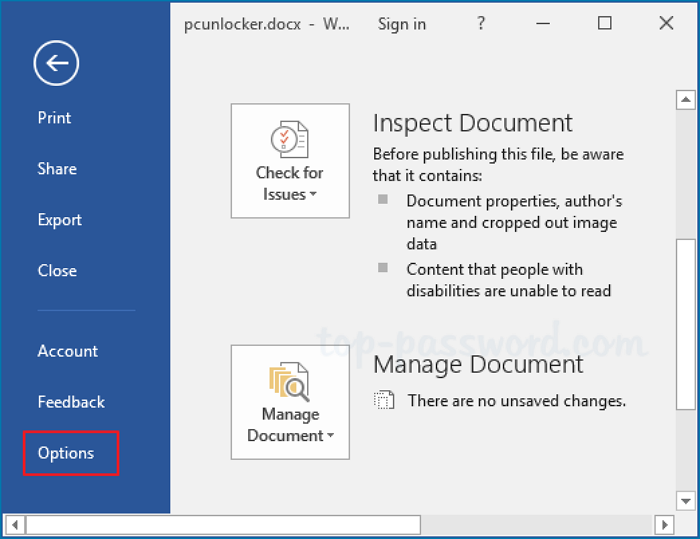Click the vertical scrollbar up arrow
This screenshot has width=700, height=539.
coord(686,100)
